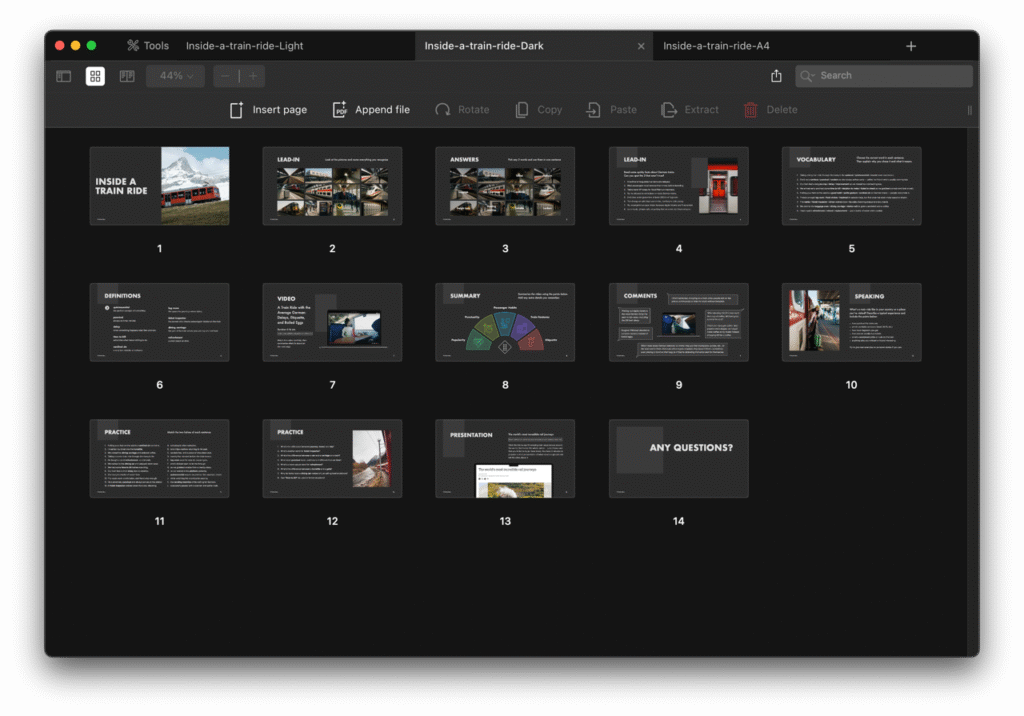Click the Paste icon

click(593, 110)
